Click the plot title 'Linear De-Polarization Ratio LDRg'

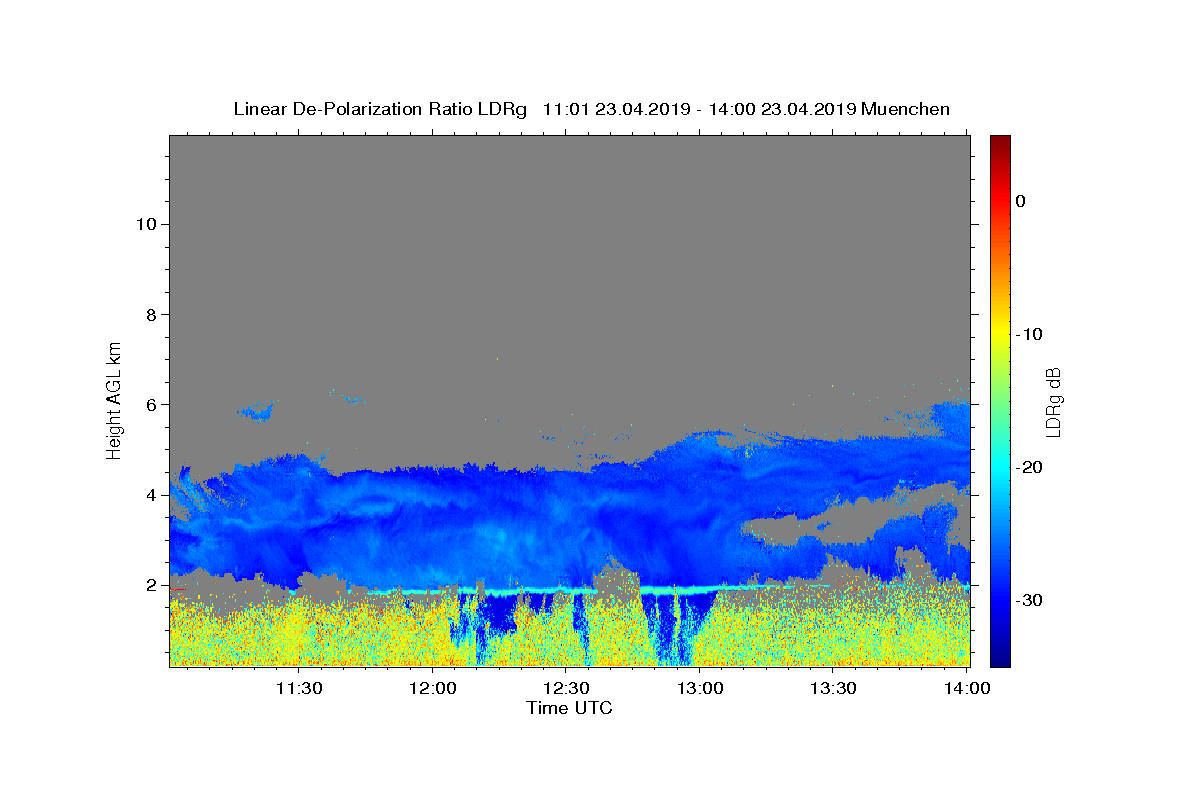pyautogui.click(x=380, y=109)
